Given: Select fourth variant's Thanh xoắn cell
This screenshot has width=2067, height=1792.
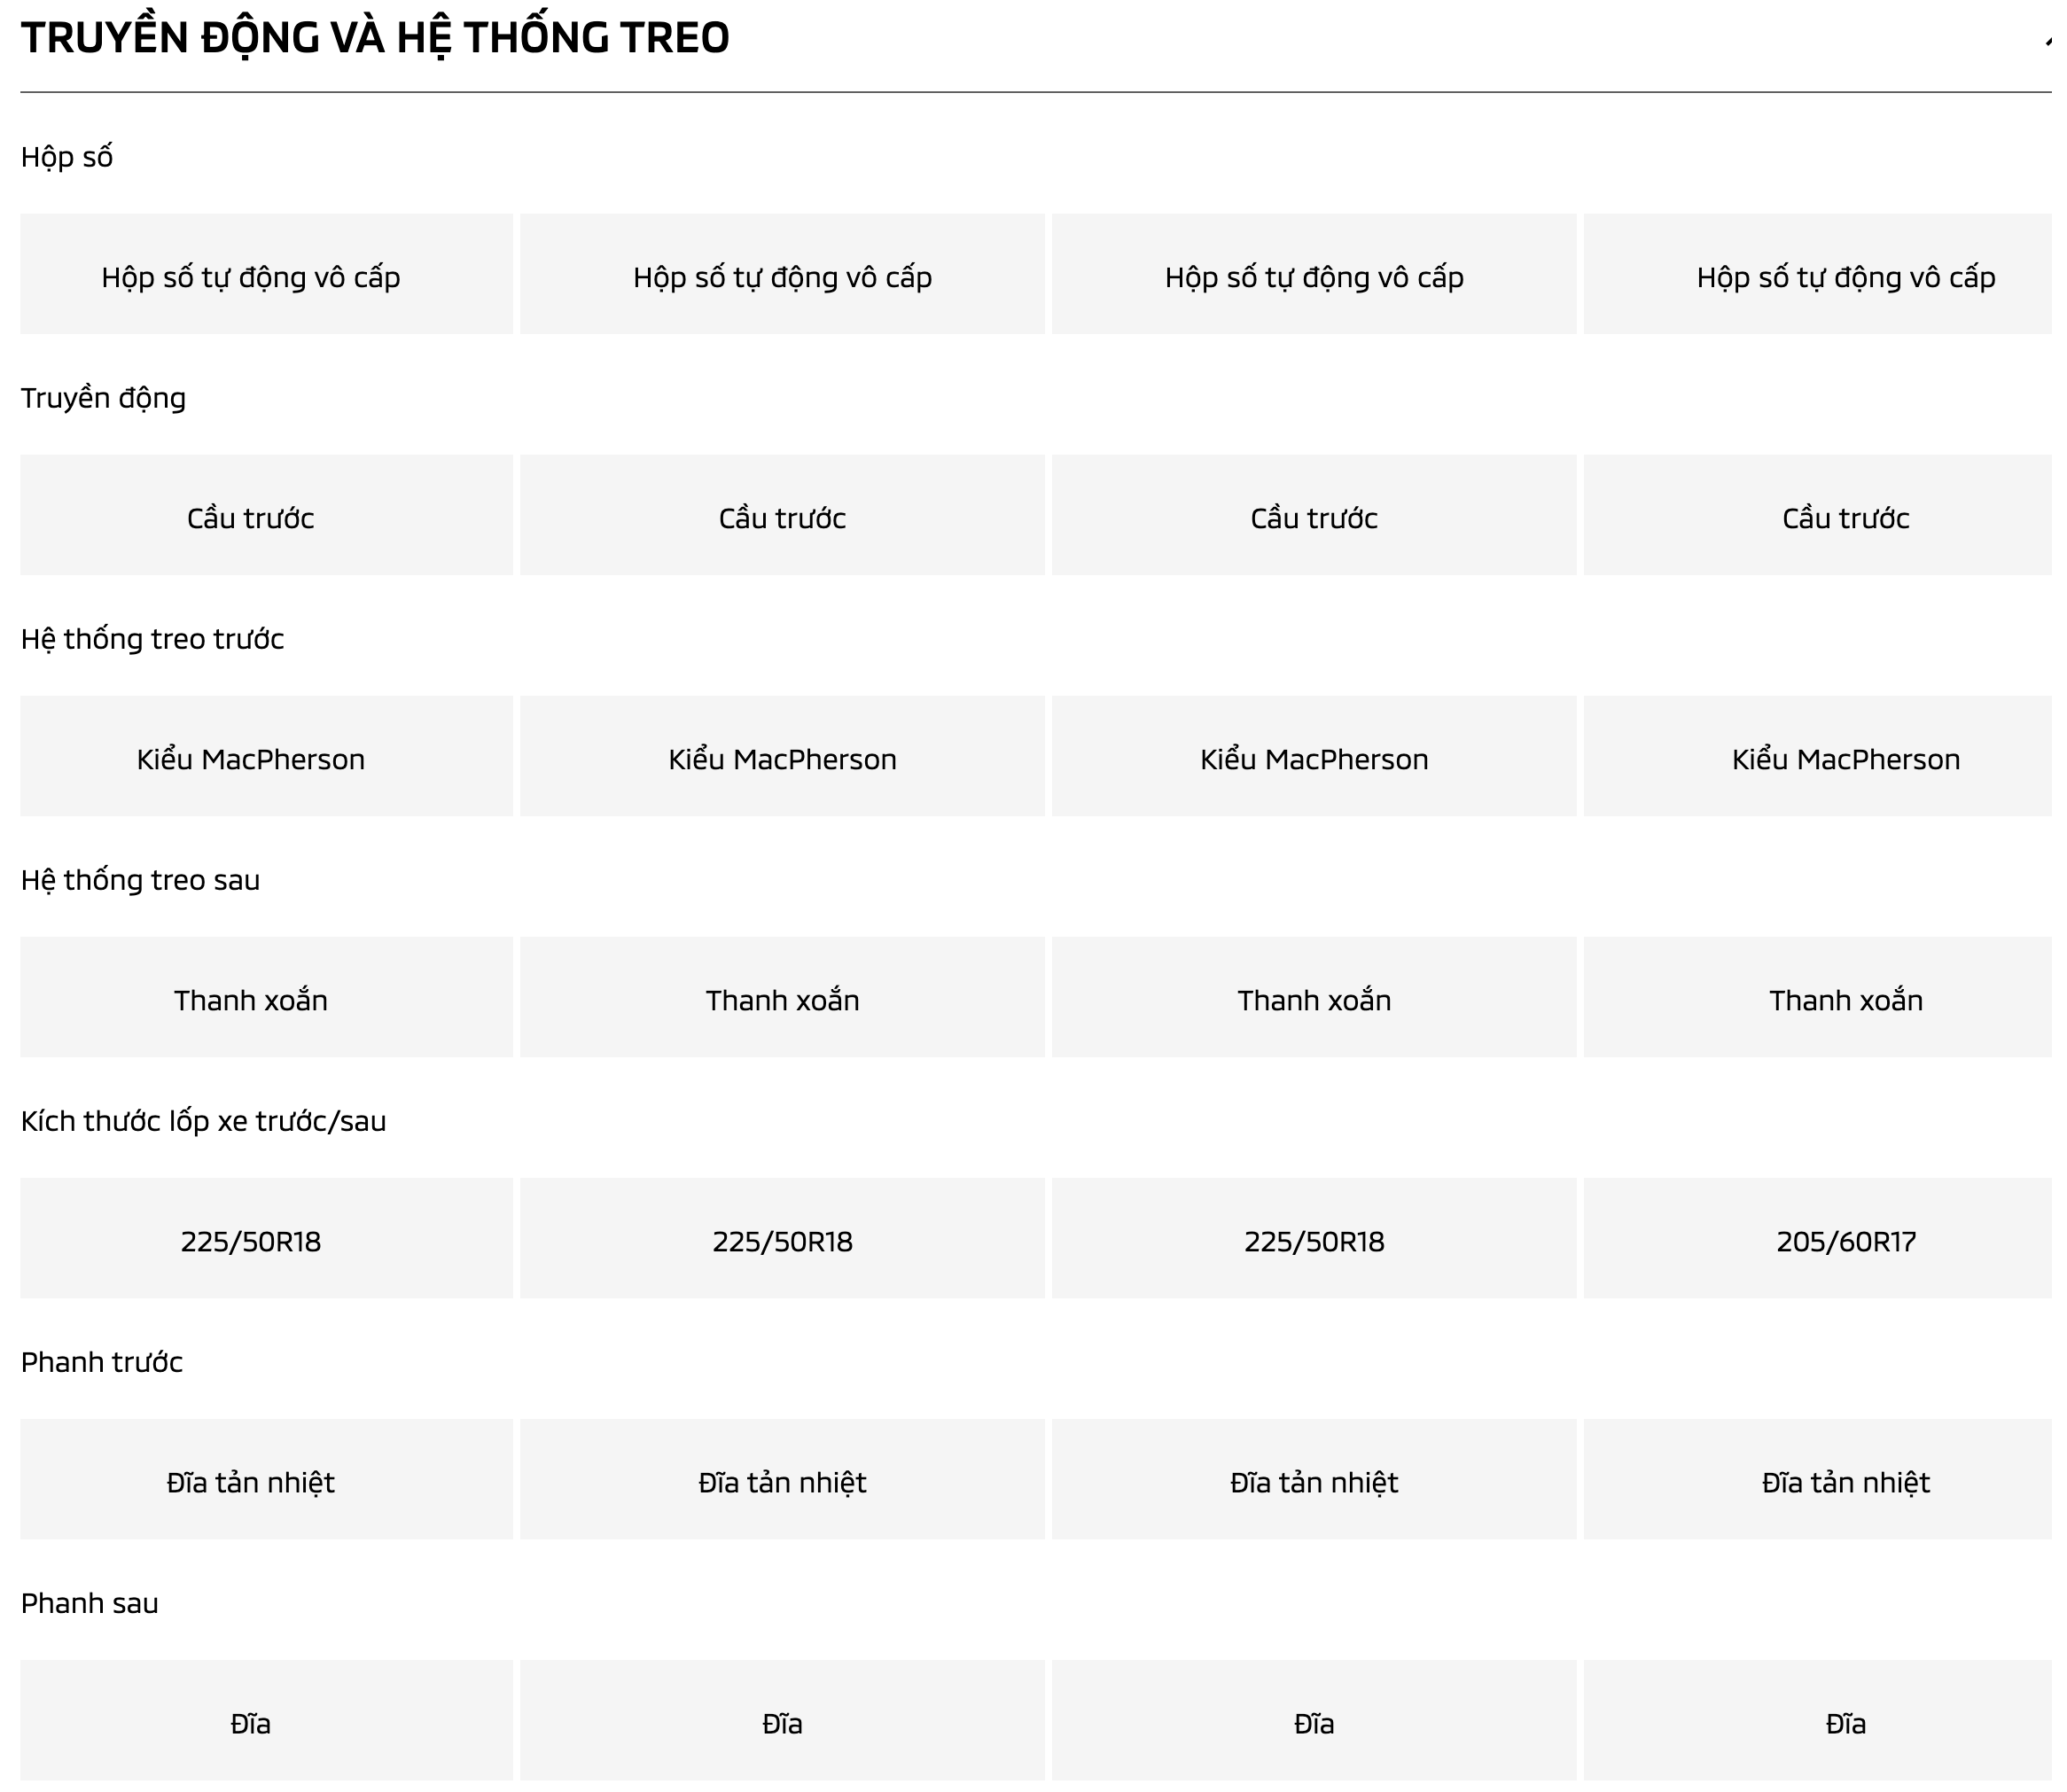Looking at the screenshot, I should 1817,997.
